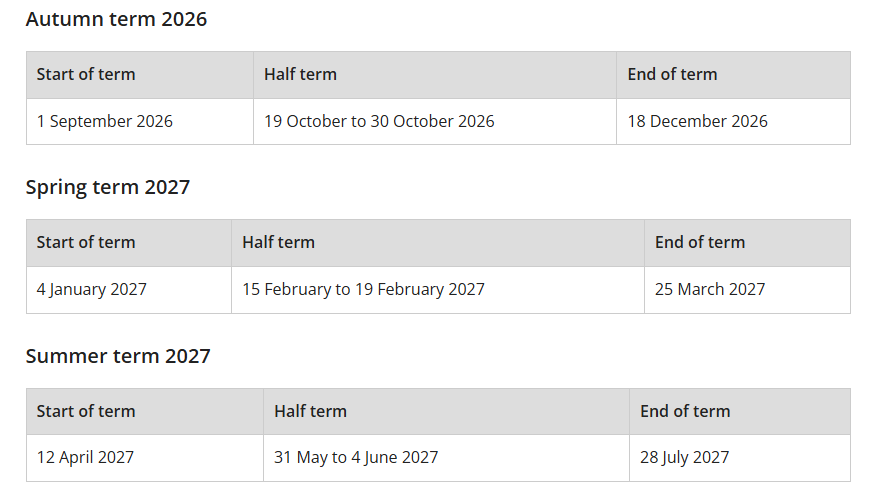
Task: Select the 12 April 2027 start date
Action: coord(85,457)
